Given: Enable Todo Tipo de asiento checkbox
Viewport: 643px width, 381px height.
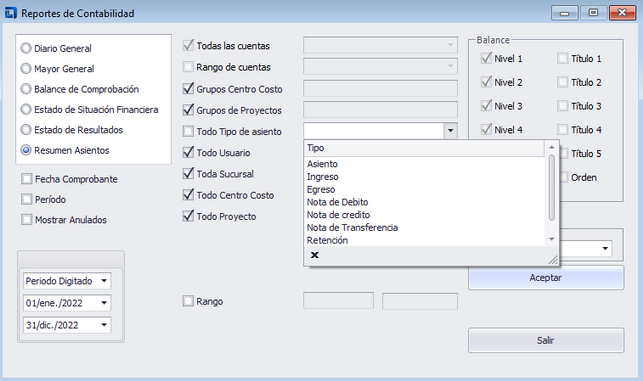Looking at the screenshot, I should coord(188,131).
